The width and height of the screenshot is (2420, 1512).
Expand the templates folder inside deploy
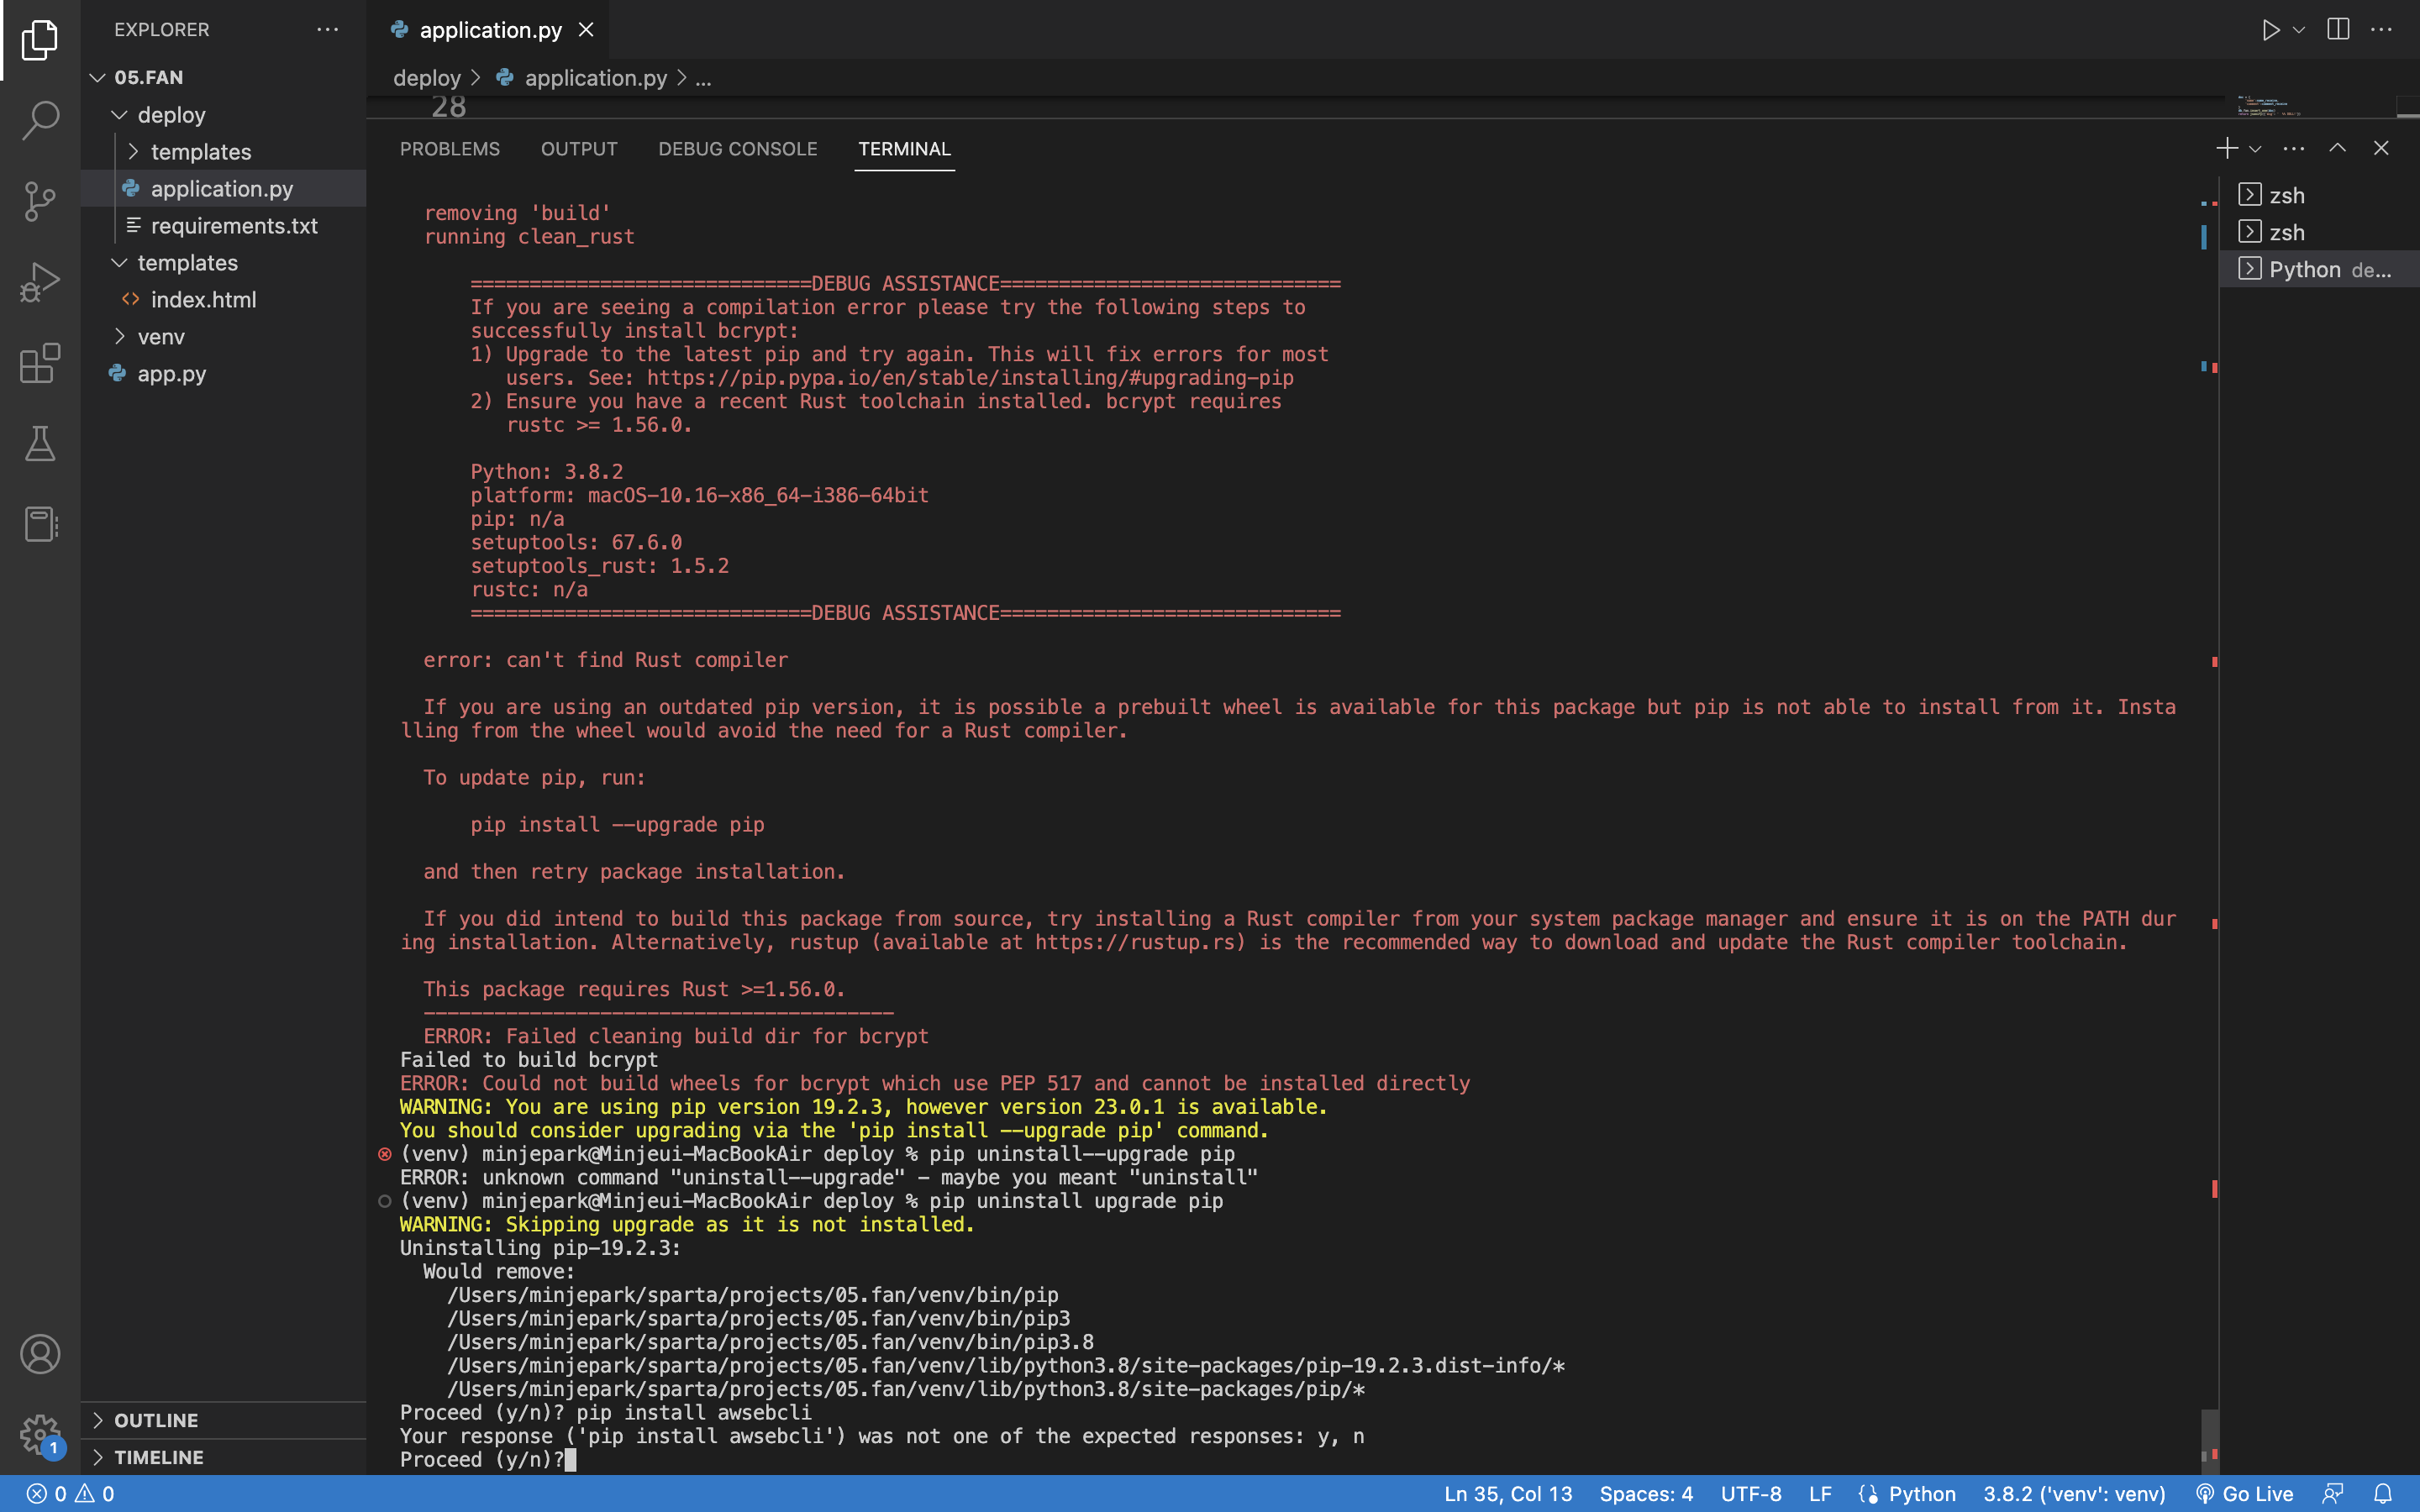[224, 152]
